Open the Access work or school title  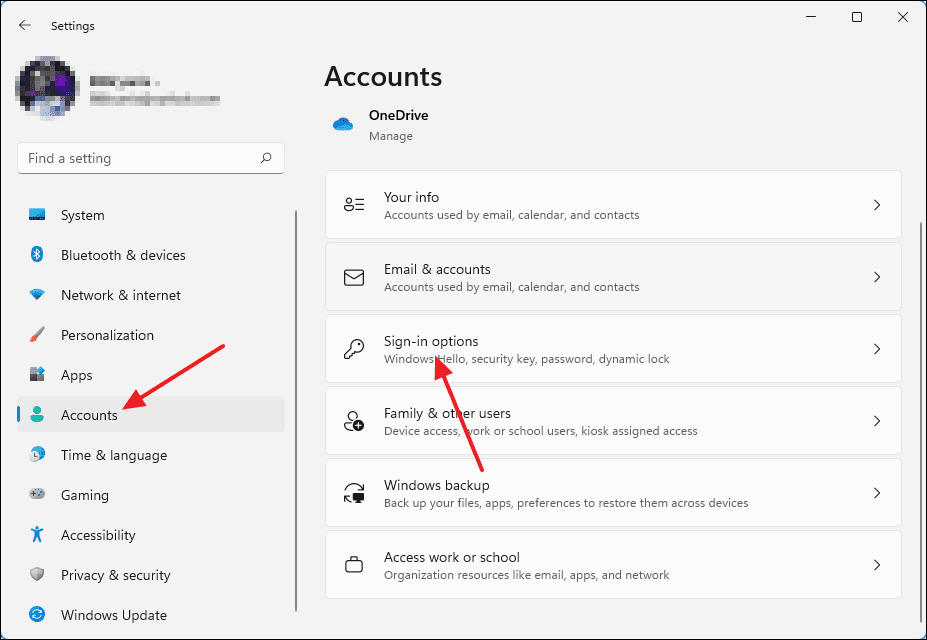(452, 557)
